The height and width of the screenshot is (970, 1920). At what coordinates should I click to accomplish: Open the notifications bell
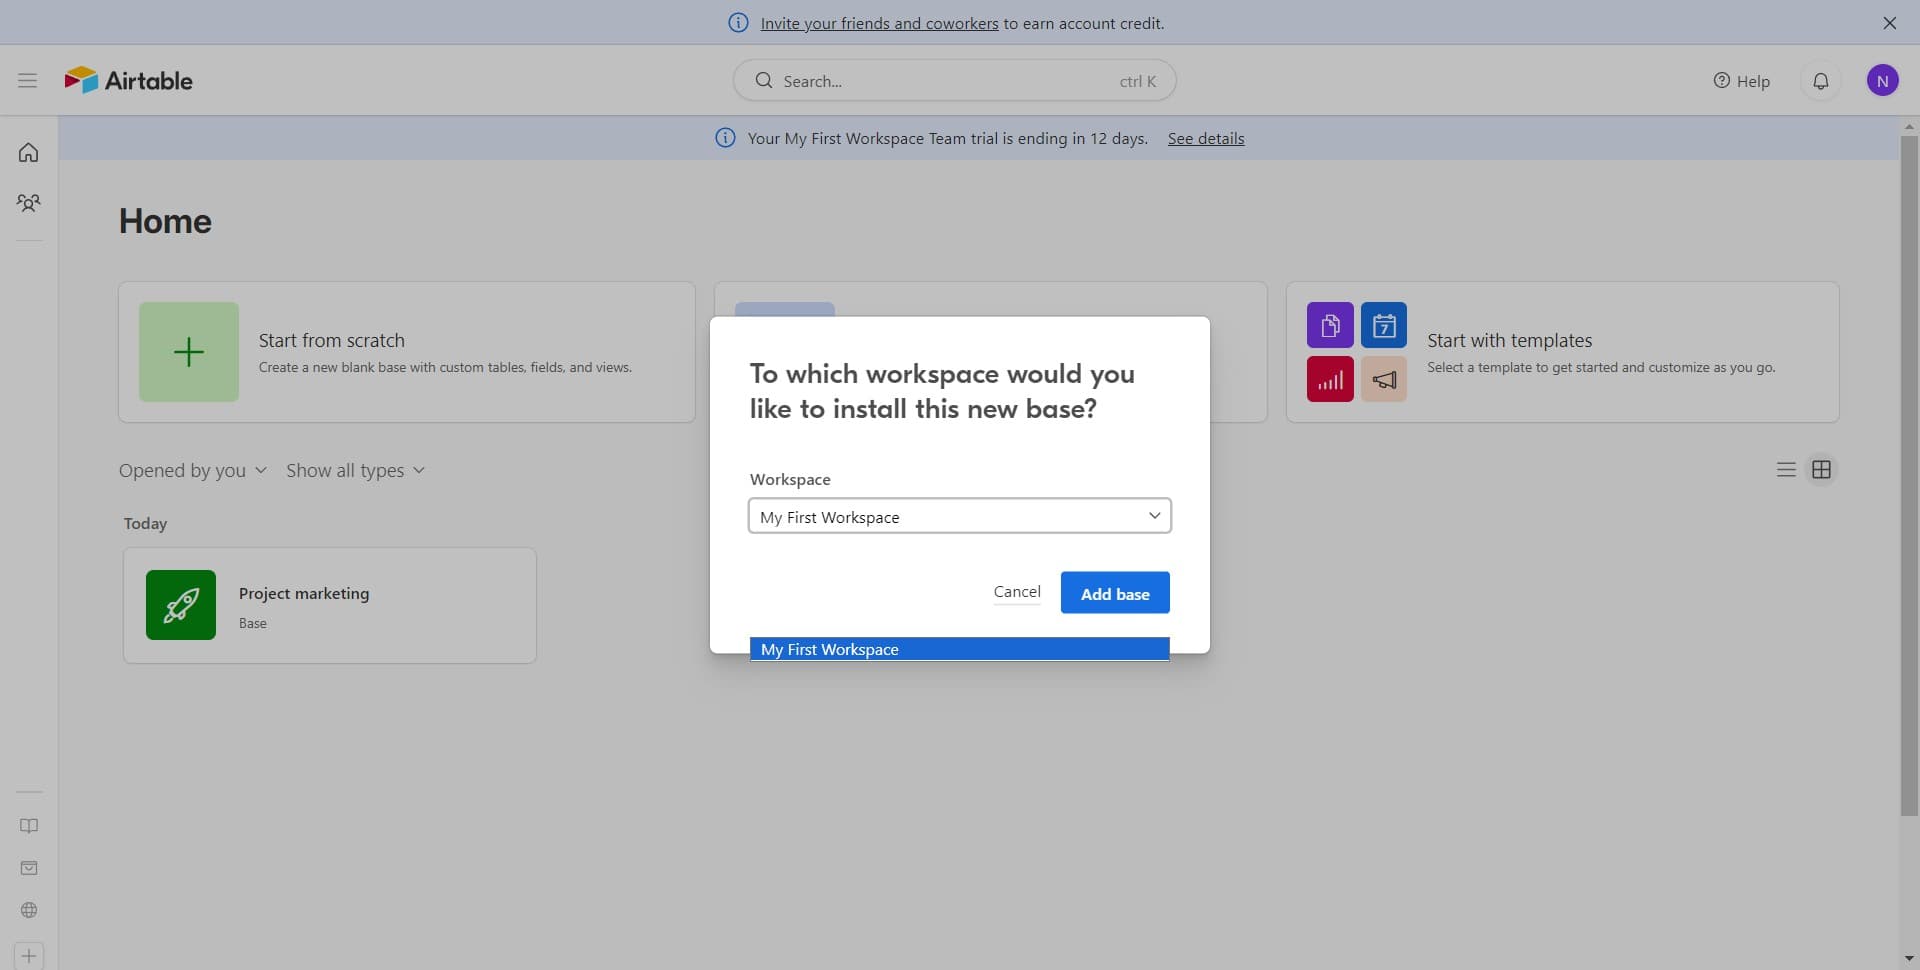(1820, 81)
